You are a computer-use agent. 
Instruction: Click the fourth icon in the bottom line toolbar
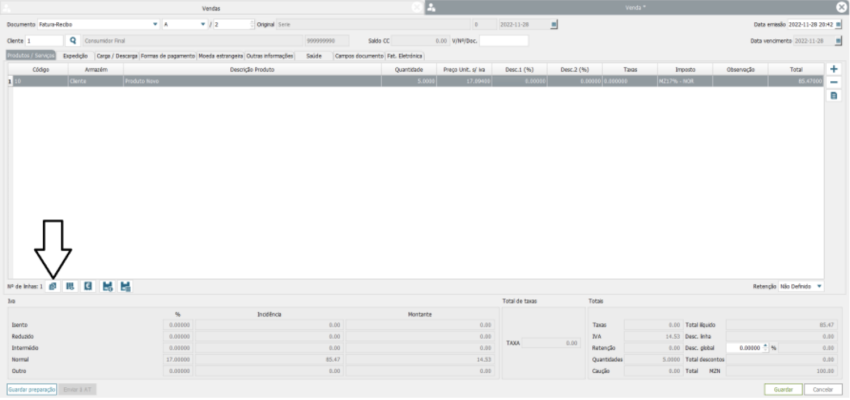coord(107,286)
